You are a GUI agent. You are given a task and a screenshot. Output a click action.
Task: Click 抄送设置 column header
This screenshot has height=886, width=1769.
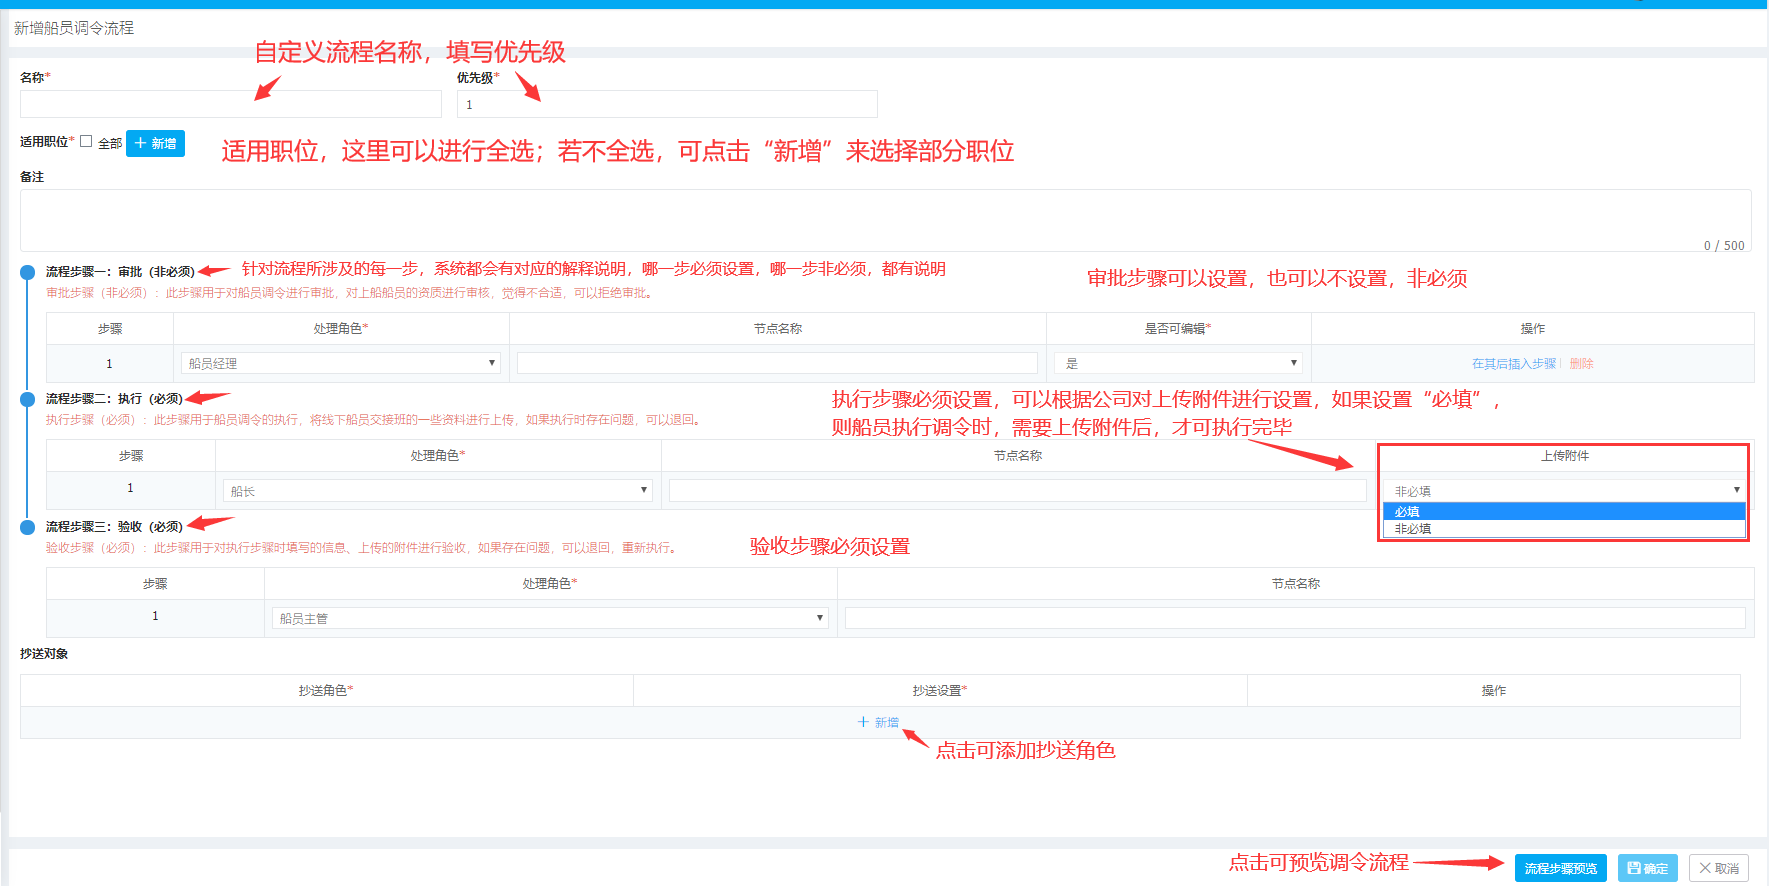[x=940, y=691]
